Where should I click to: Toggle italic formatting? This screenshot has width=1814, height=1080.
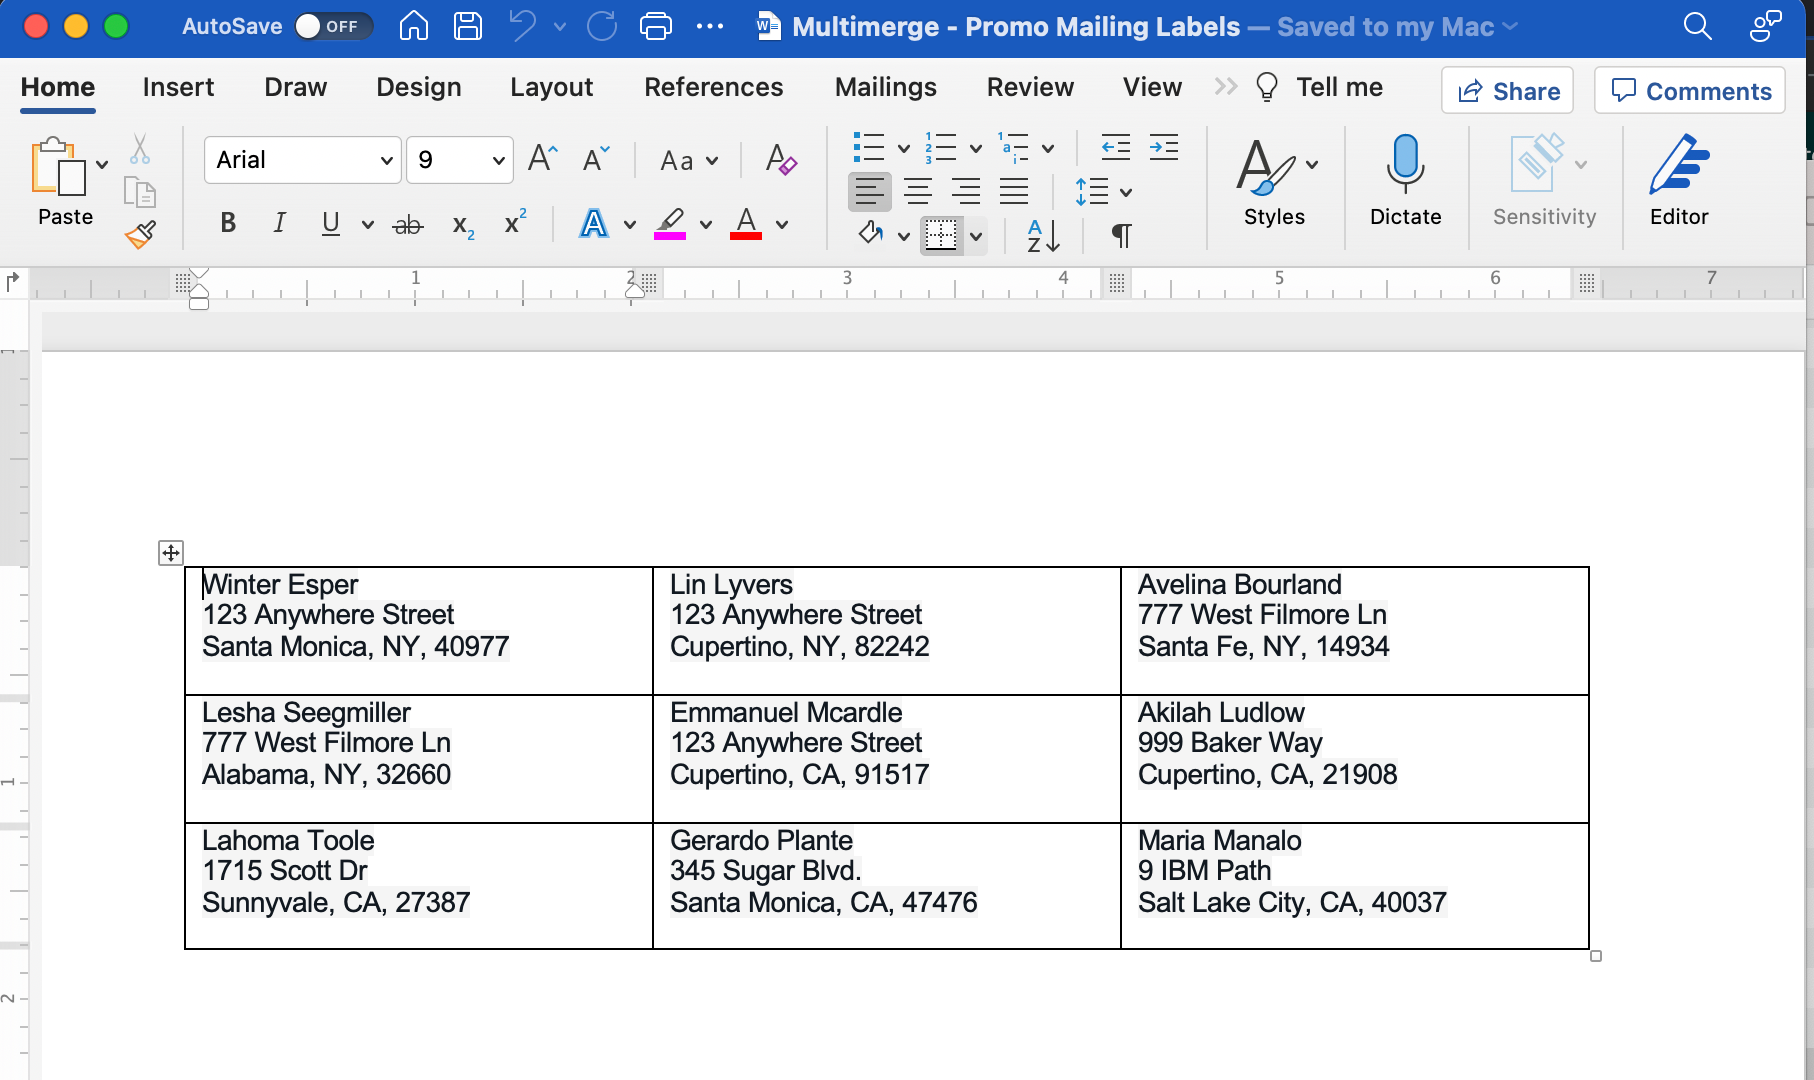click(279, 224)
